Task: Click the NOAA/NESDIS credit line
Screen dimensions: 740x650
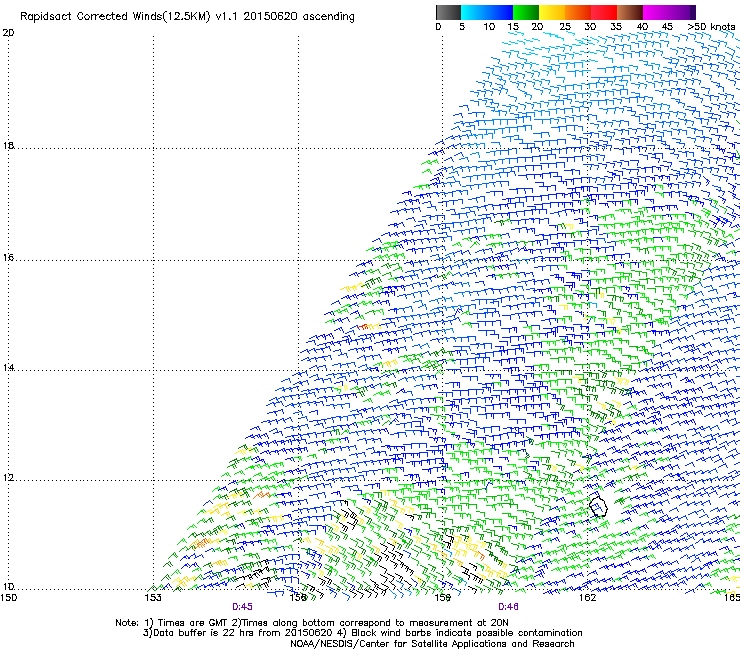Action: (x=432, y=644)
